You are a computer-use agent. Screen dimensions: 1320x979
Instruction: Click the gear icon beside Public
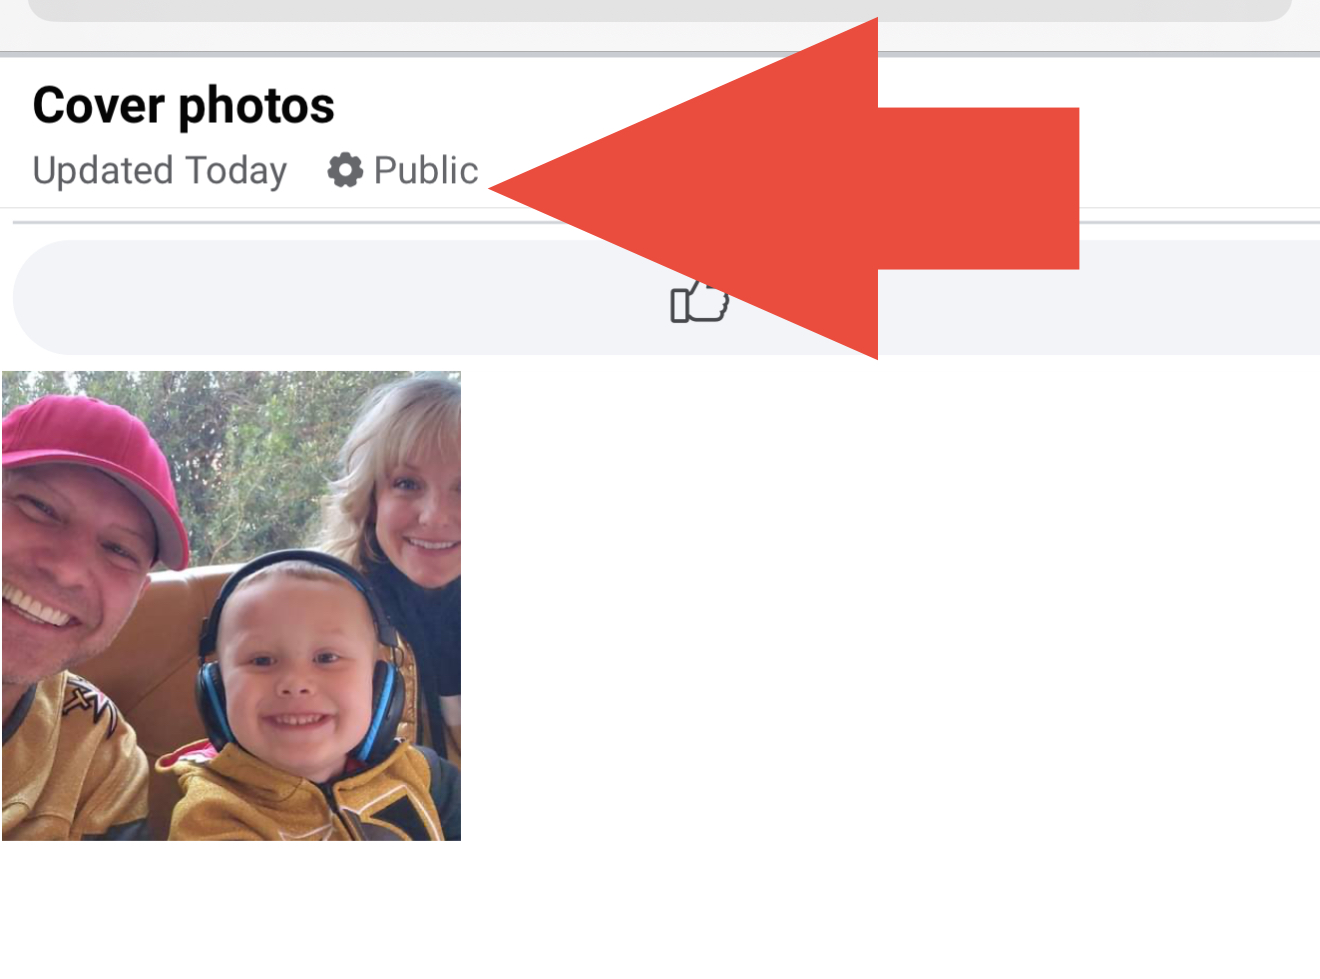coord(345,170)
